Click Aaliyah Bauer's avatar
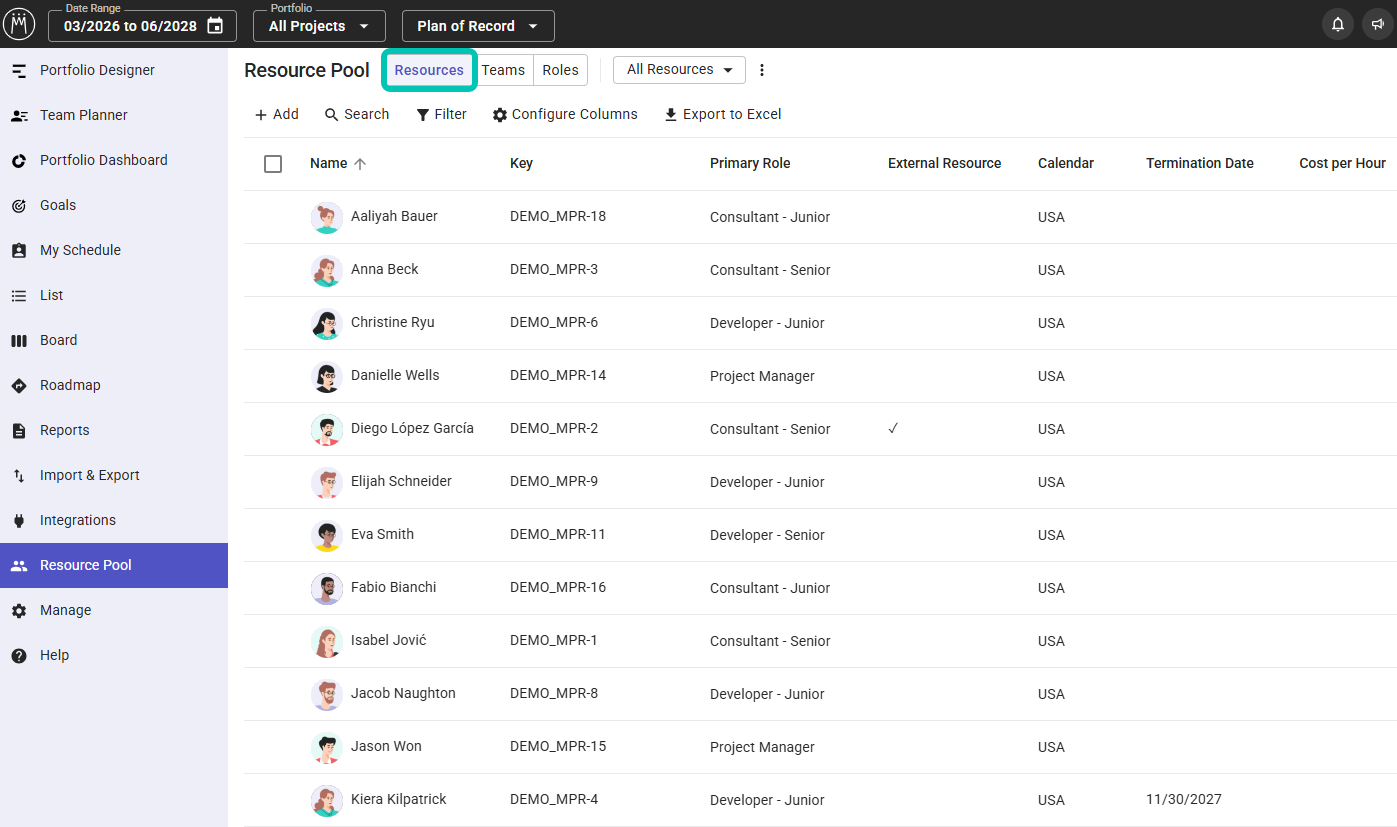Image resolution: width=1397 pixels, height=827 pixels. click(x=327, y=217)
